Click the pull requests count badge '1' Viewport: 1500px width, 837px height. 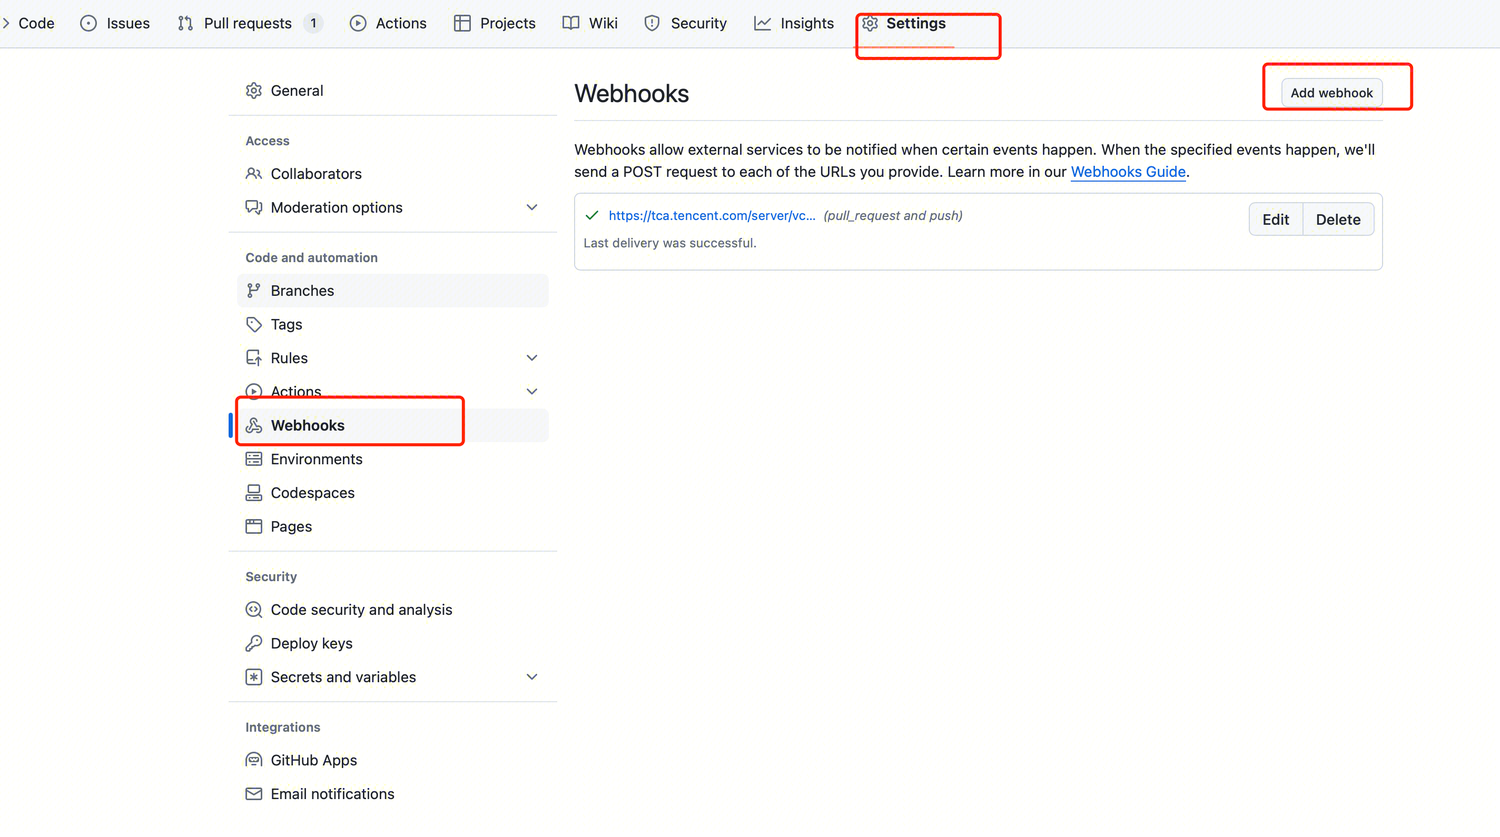coord(313,23)
